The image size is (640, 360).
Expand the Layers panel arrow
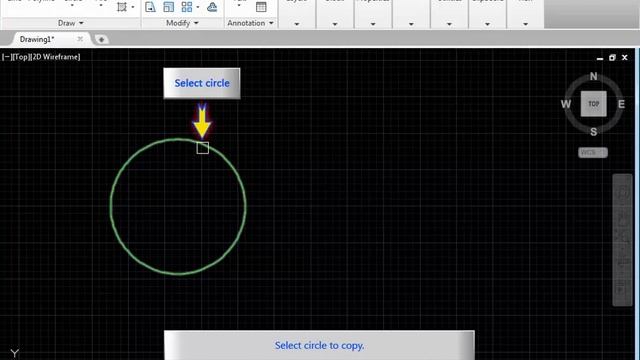(x=297, y=24)
